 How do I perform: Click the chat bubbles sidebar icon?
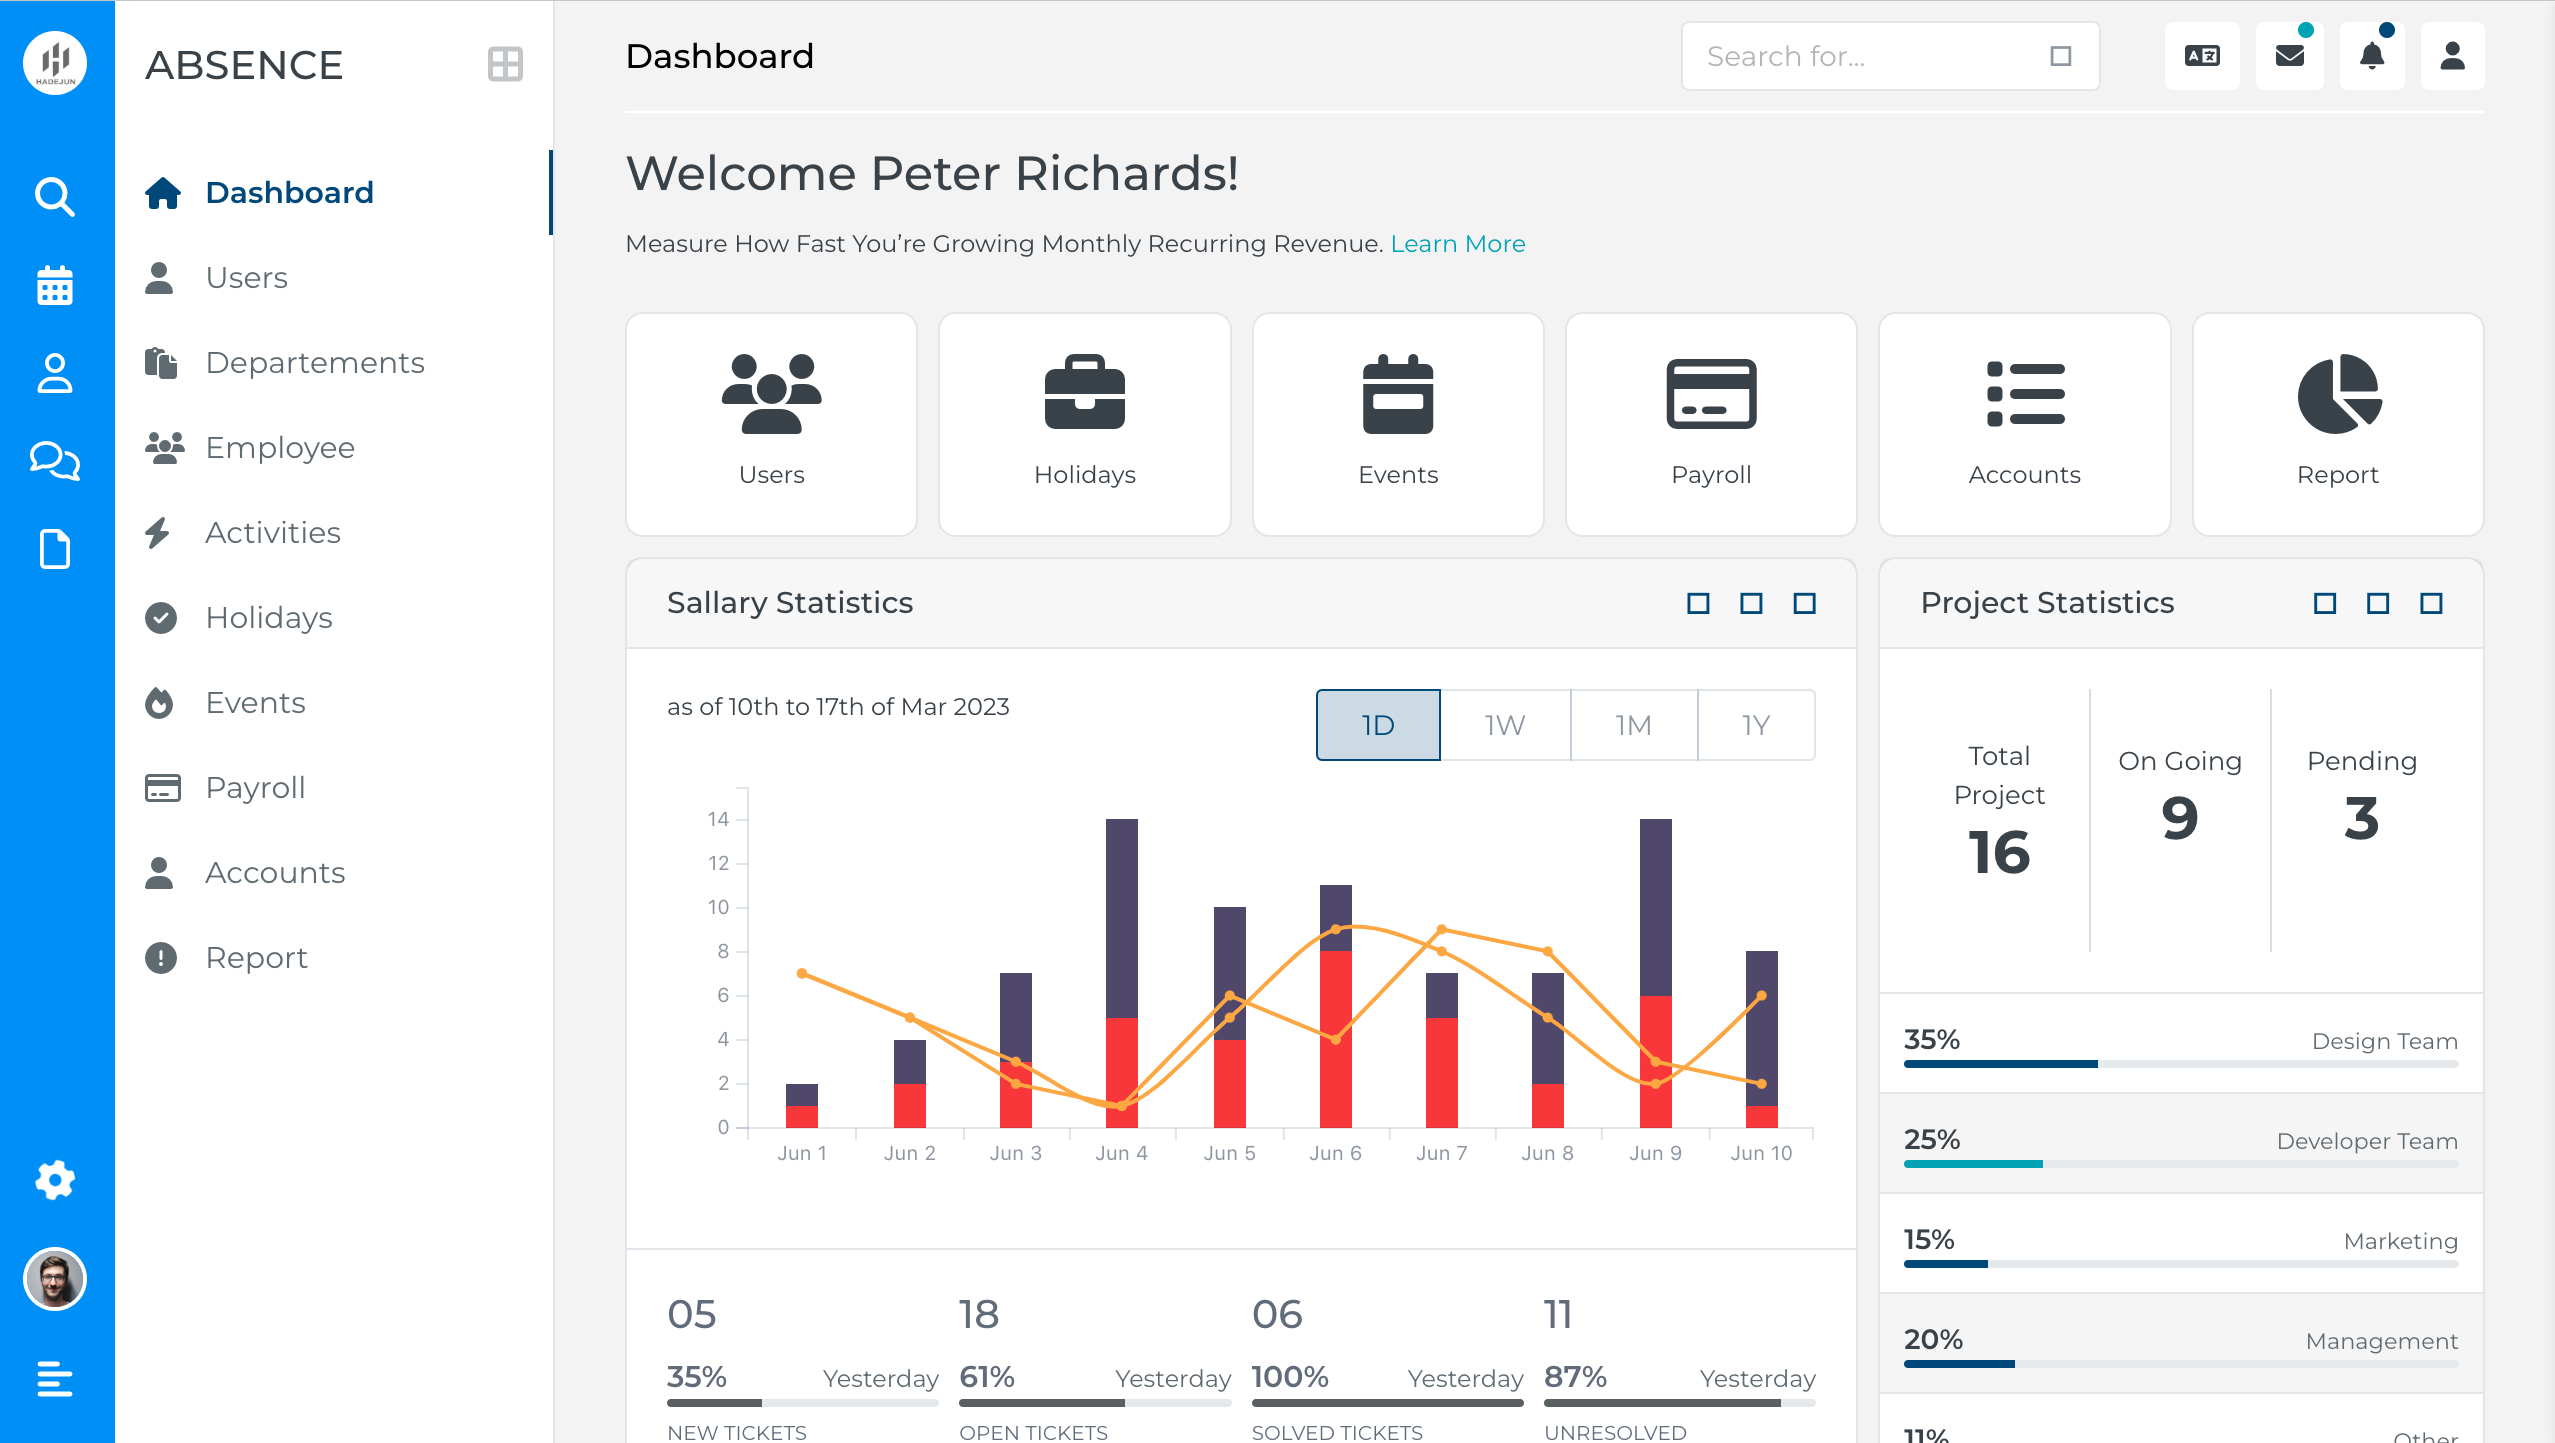55,461
